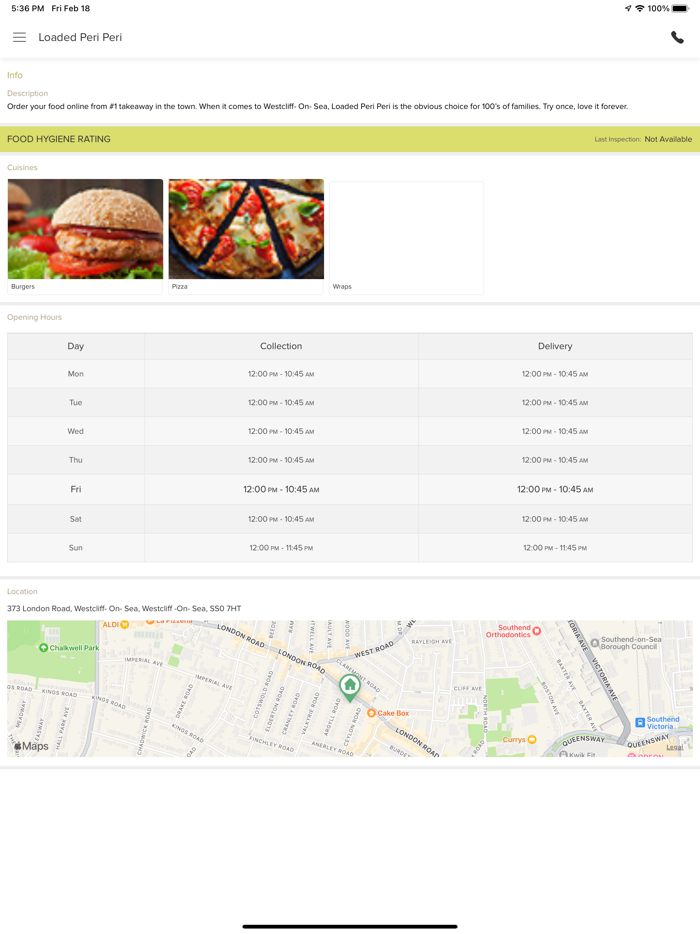Tap the Loaded Peri Peri title
700x934 pixels.
coord(80,37)
